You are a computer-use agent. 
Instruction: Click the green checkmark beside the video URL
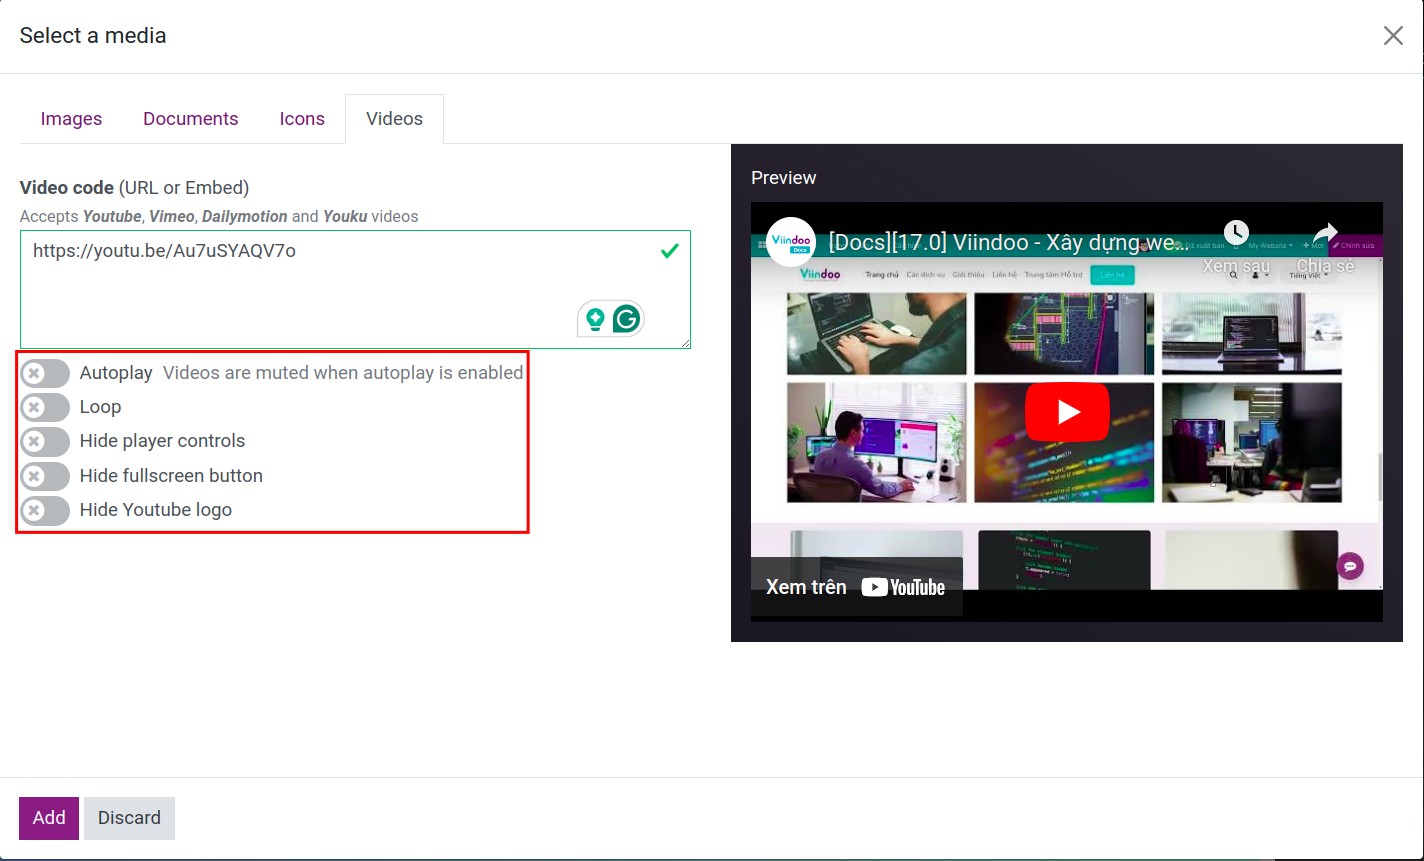pyautogui.click(x=668, y=251)
